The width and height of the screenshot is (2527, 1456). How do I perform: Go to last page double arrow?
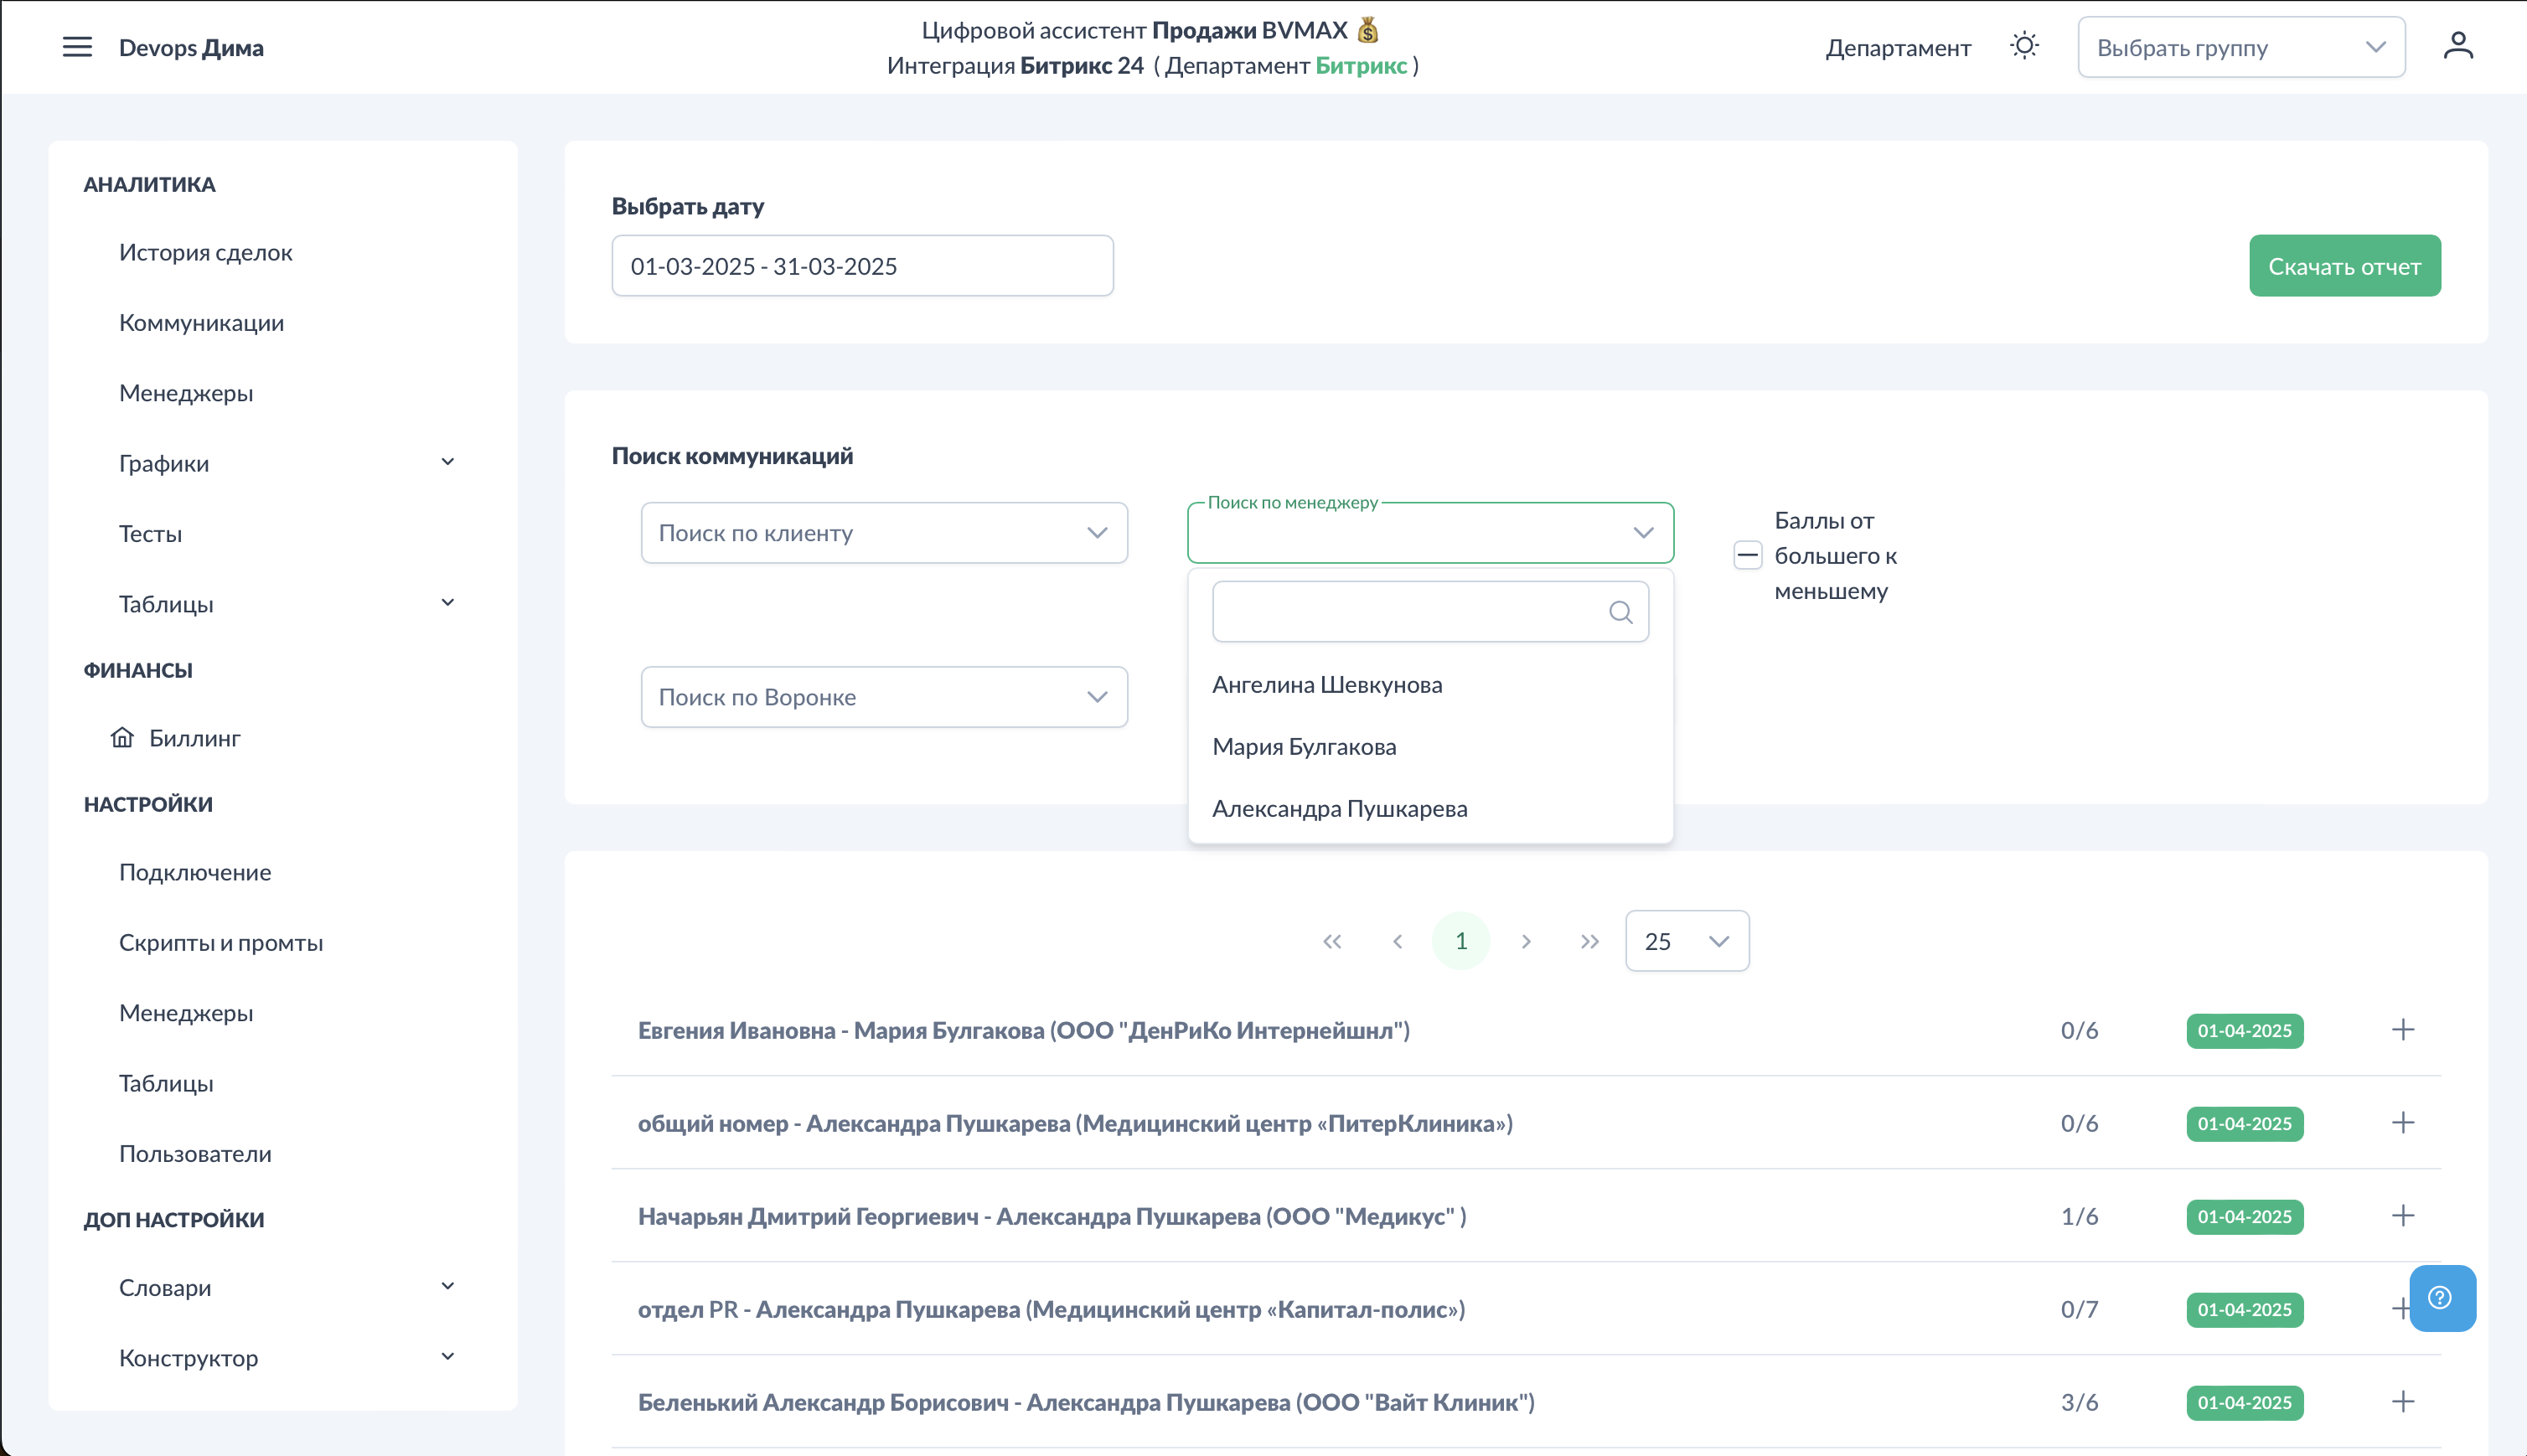pos(1589,941)
